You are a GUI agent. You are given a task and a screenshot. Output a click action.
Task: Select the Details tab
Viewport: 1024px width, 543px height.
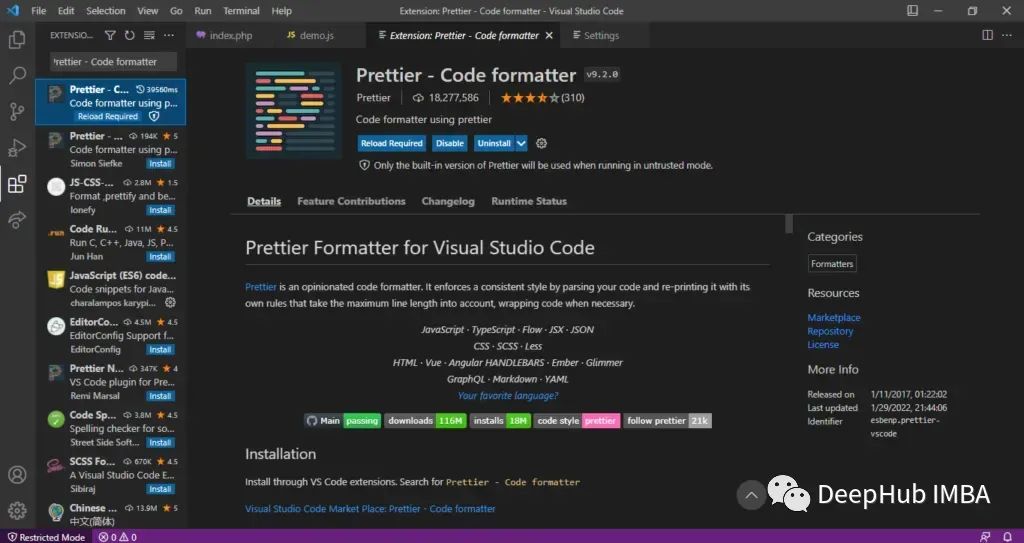[264, 201]
